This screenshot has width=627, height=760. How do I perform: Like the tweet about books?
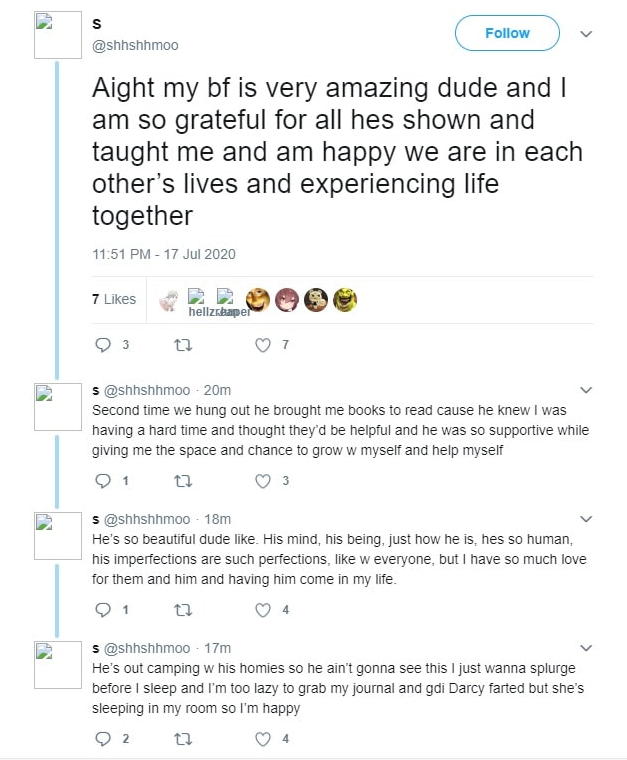point(264,481)
